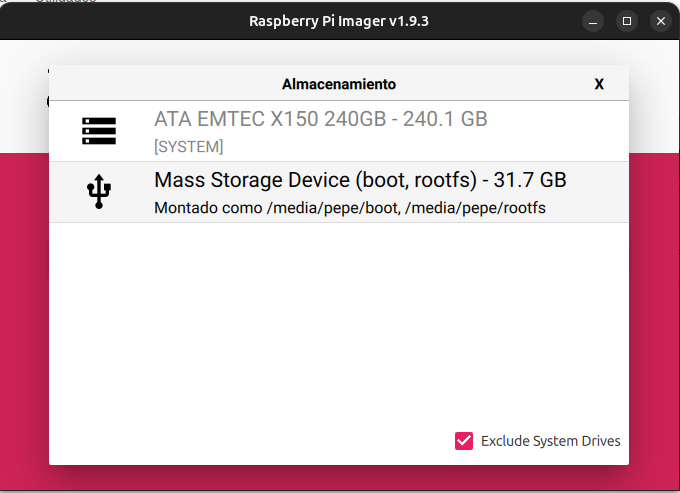Click the "Montado como /media/pepe/boot" mount path
Screen dimensions: 680x493
click(270, 208)
